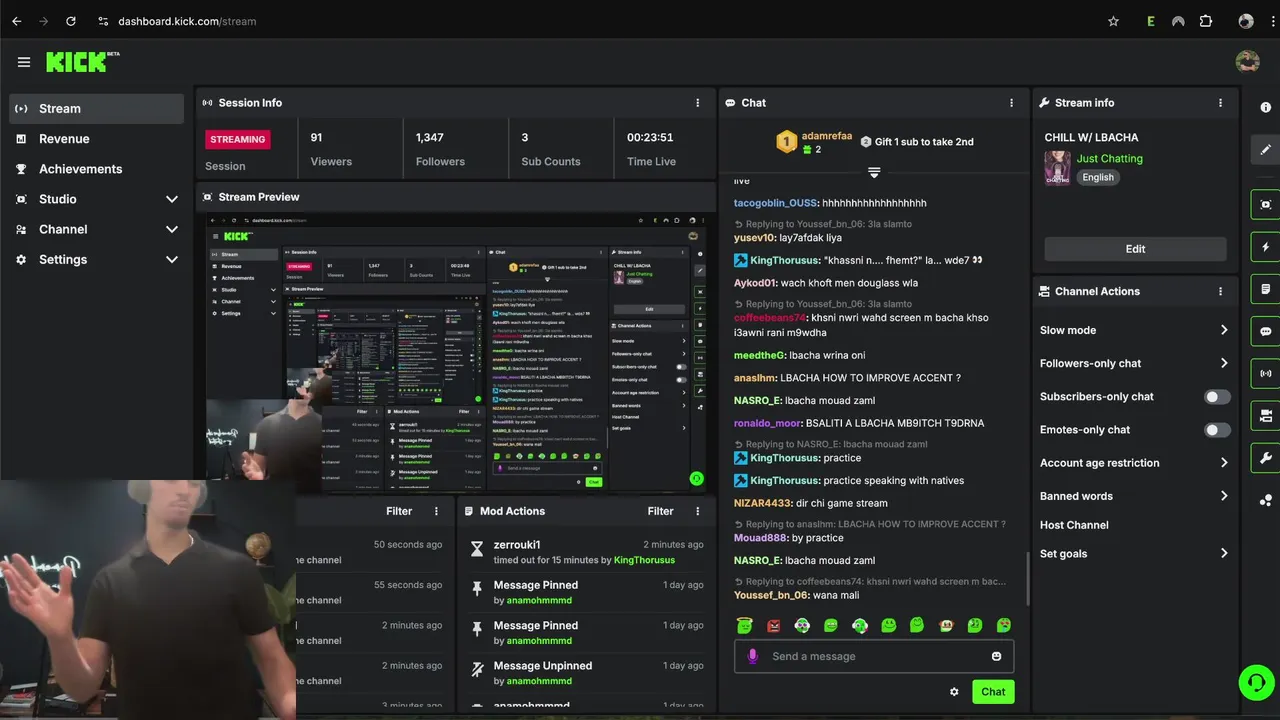Open the user avatar menu on Kick
The height and width of the screenshot is (720, 1280).
pyautogui.click(x=1247, y=62)
